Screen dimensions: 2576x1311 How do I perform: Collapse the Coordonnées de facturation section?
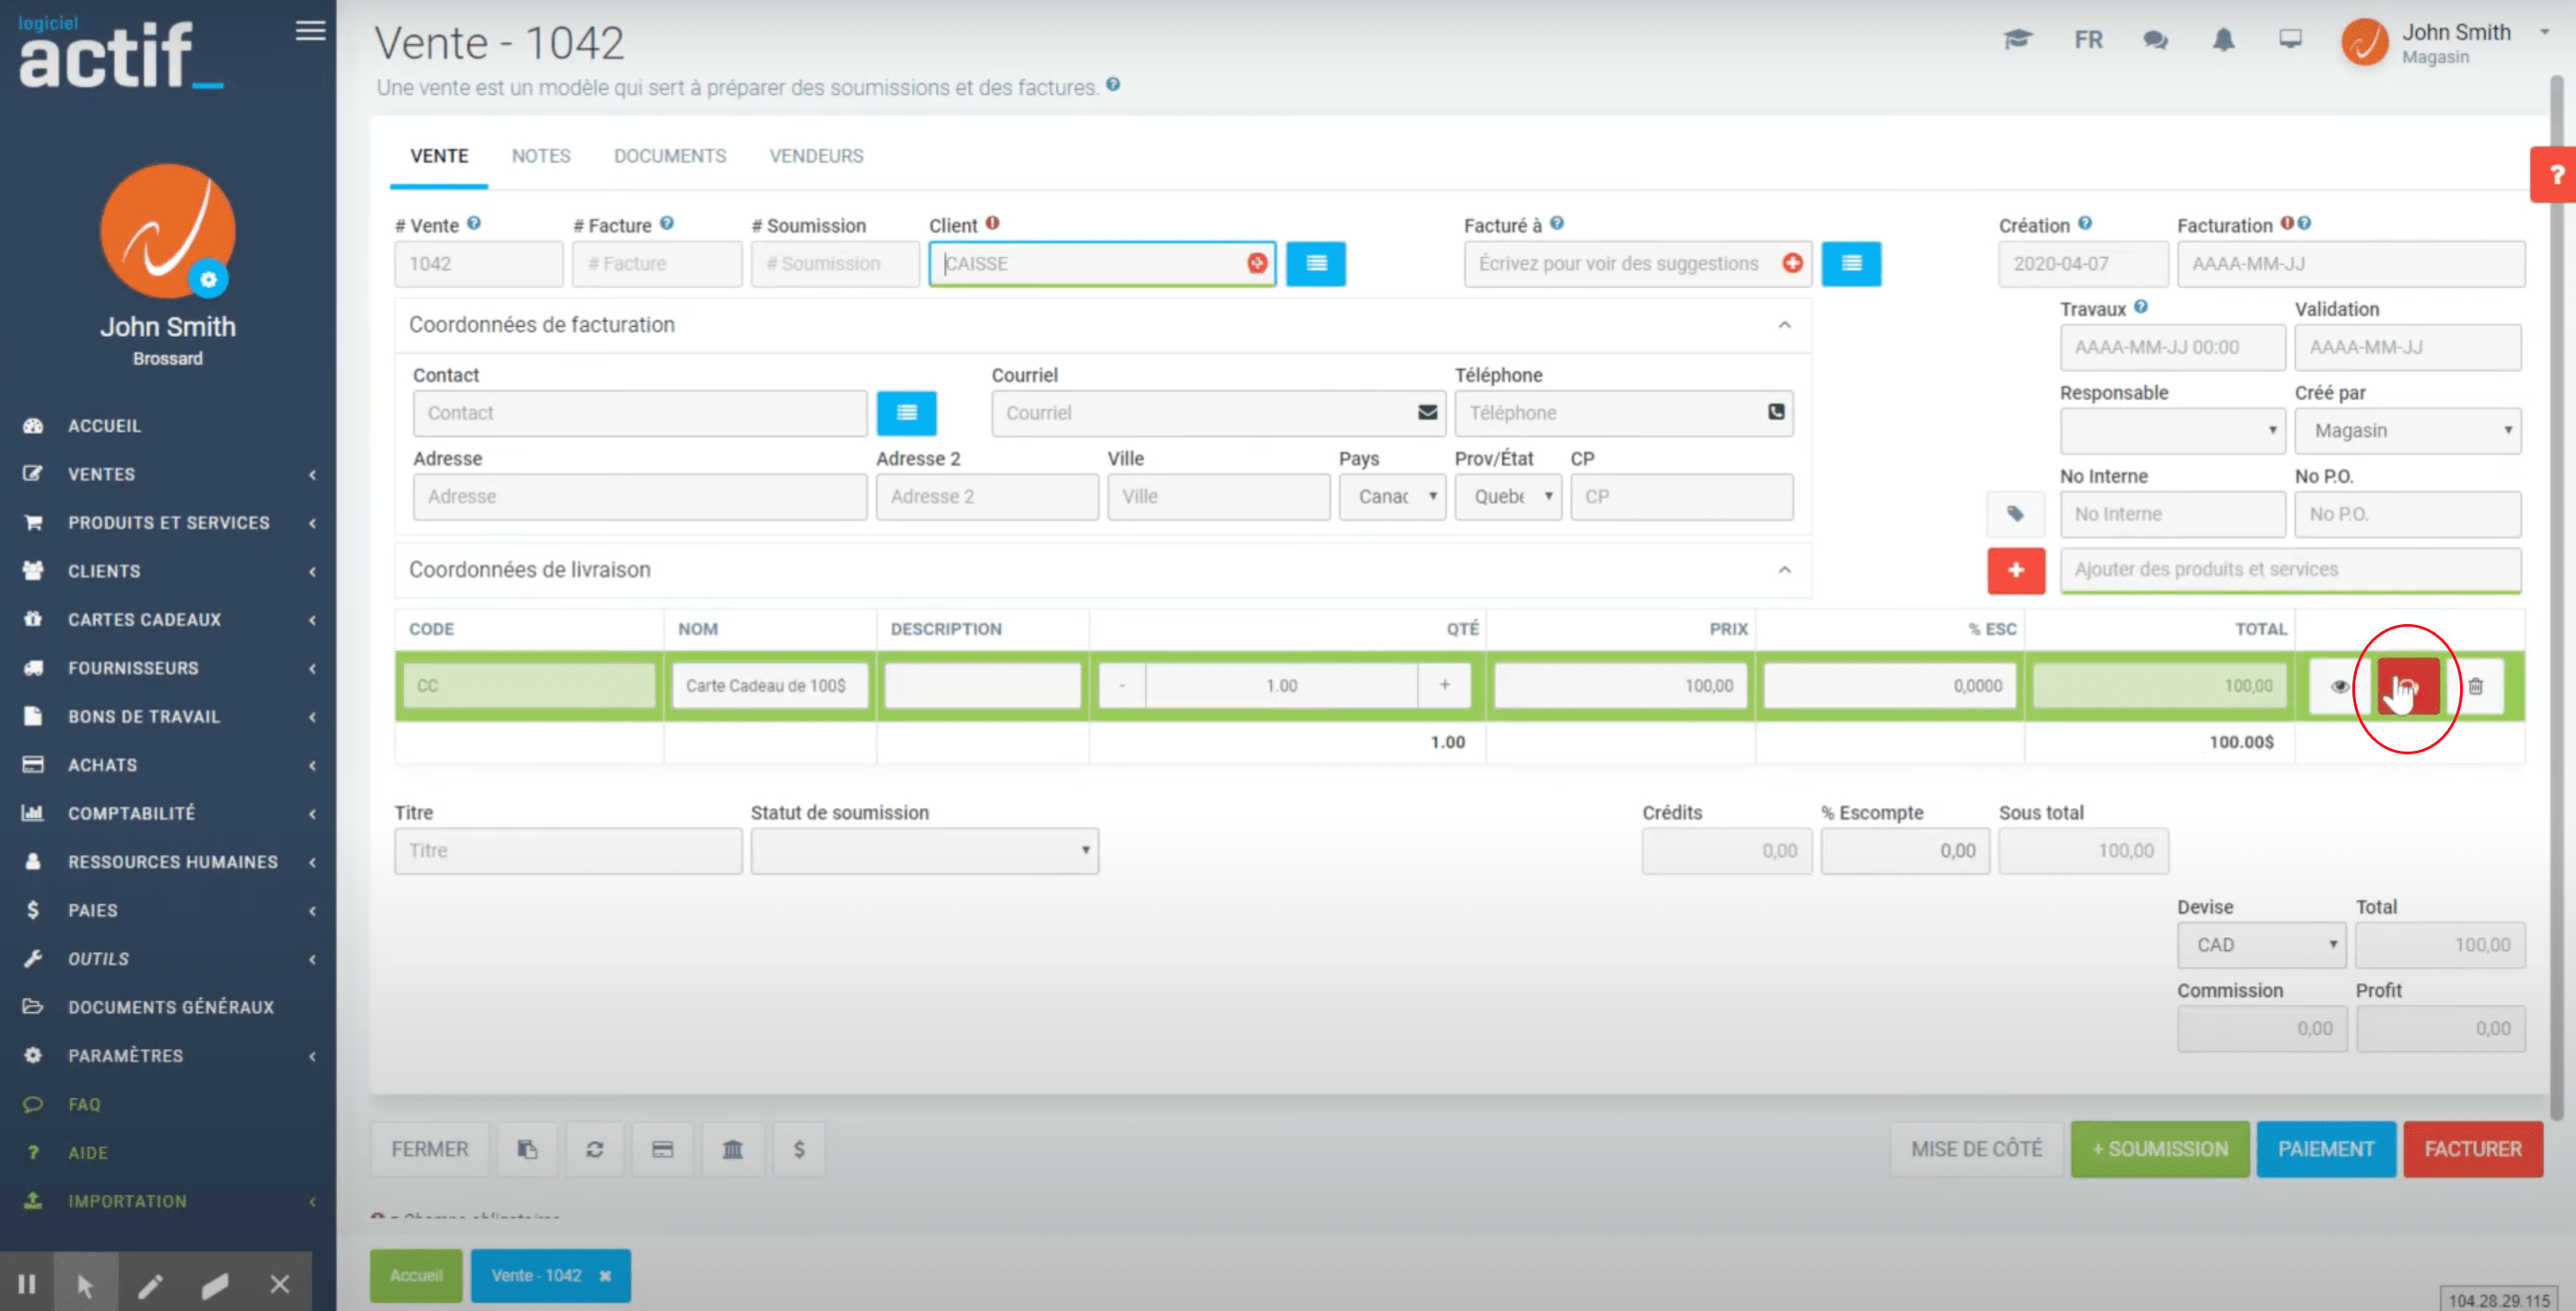click(x=1784, y=325)
